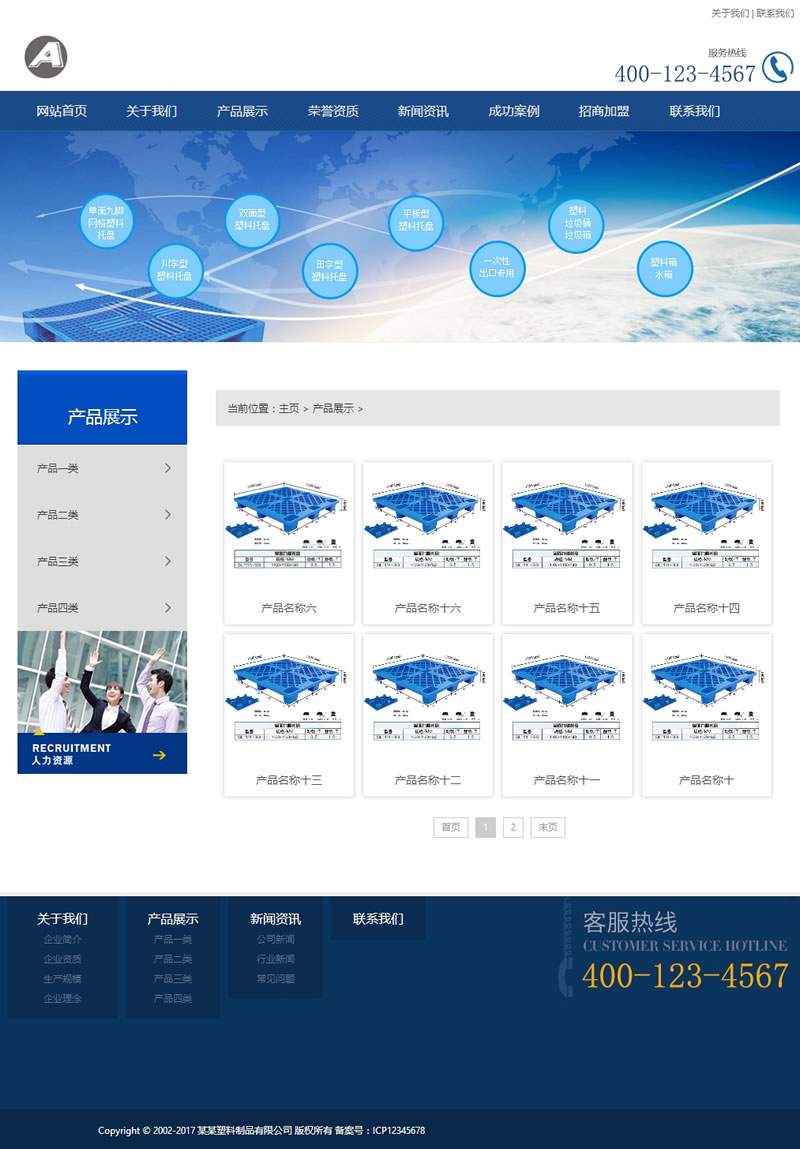
Task: Go to 首页 pagination button
Action: (451, 827)
